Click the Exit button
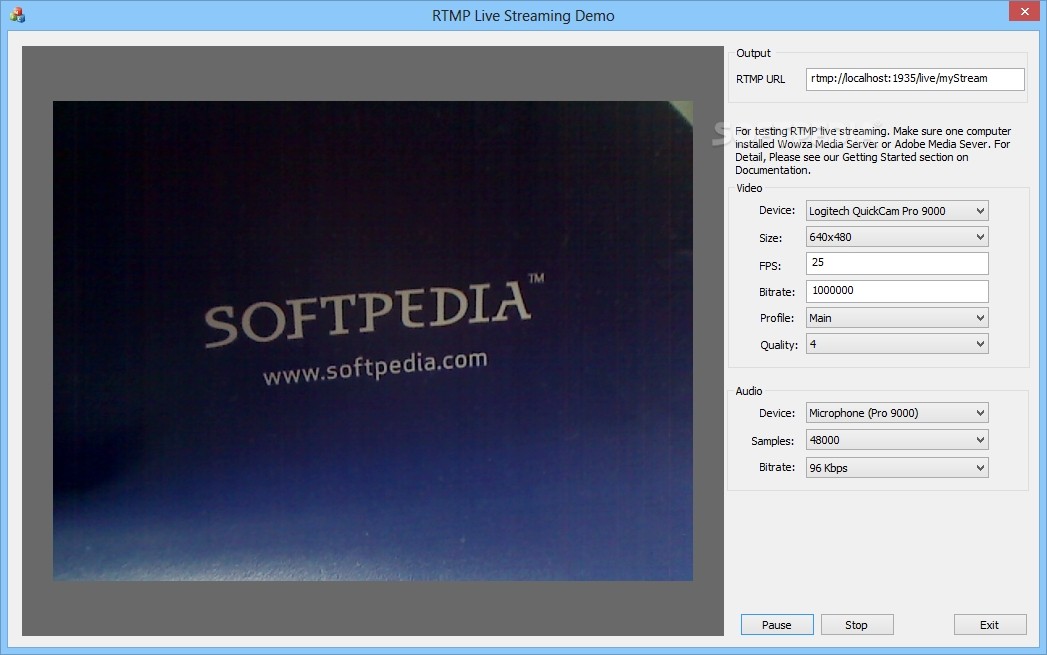 [x=990, y=625]
